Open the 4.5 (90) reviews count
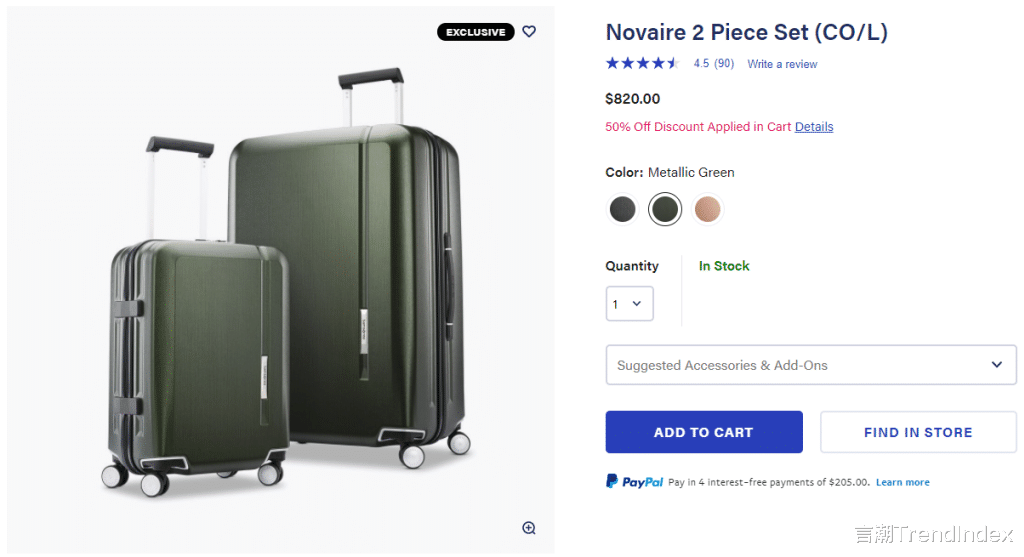The width and height of the screenshot is (1024, 557). pyautogui.click(x=714, y=63)
